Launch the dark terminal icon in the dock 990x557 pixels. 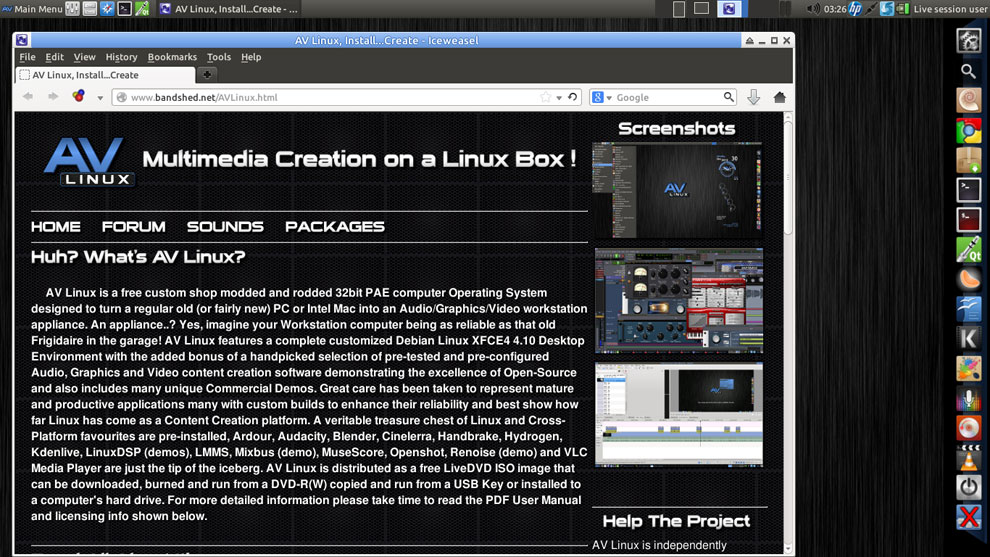[x=969, y=190]
